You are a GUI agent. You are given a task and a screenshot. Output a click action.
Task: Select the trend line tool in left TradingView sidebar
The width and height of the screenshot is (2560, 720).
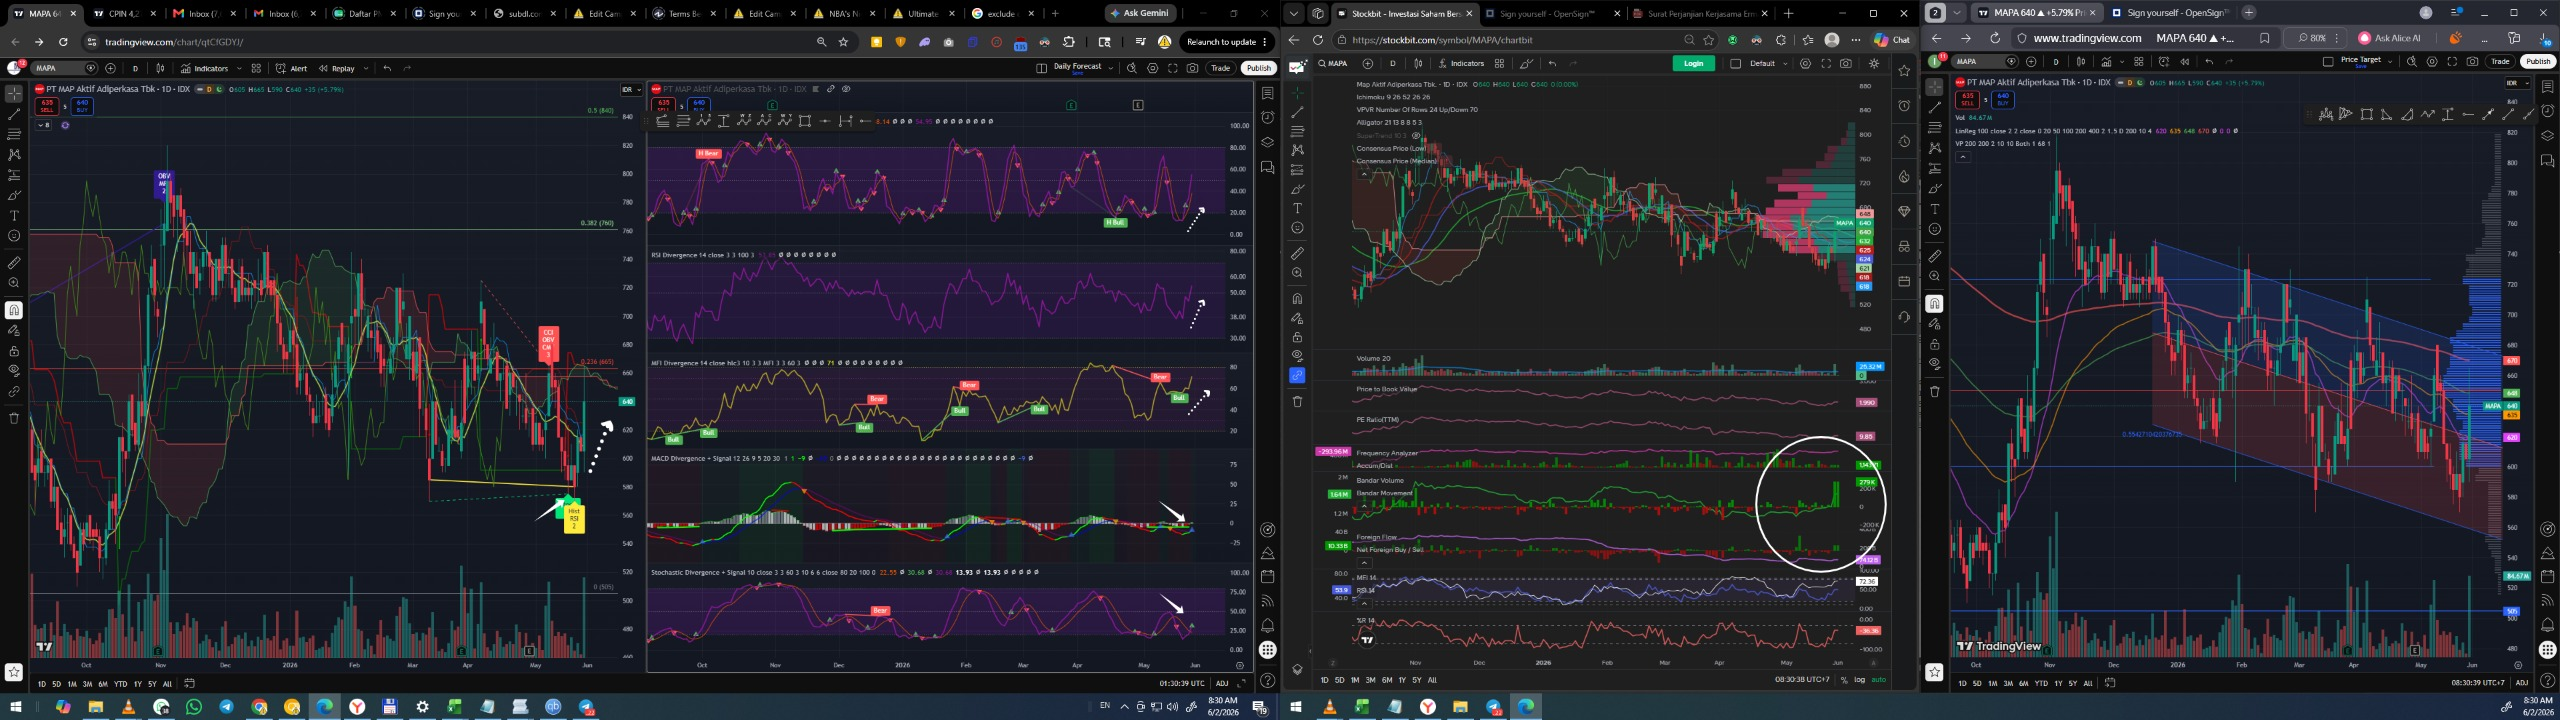14,114
